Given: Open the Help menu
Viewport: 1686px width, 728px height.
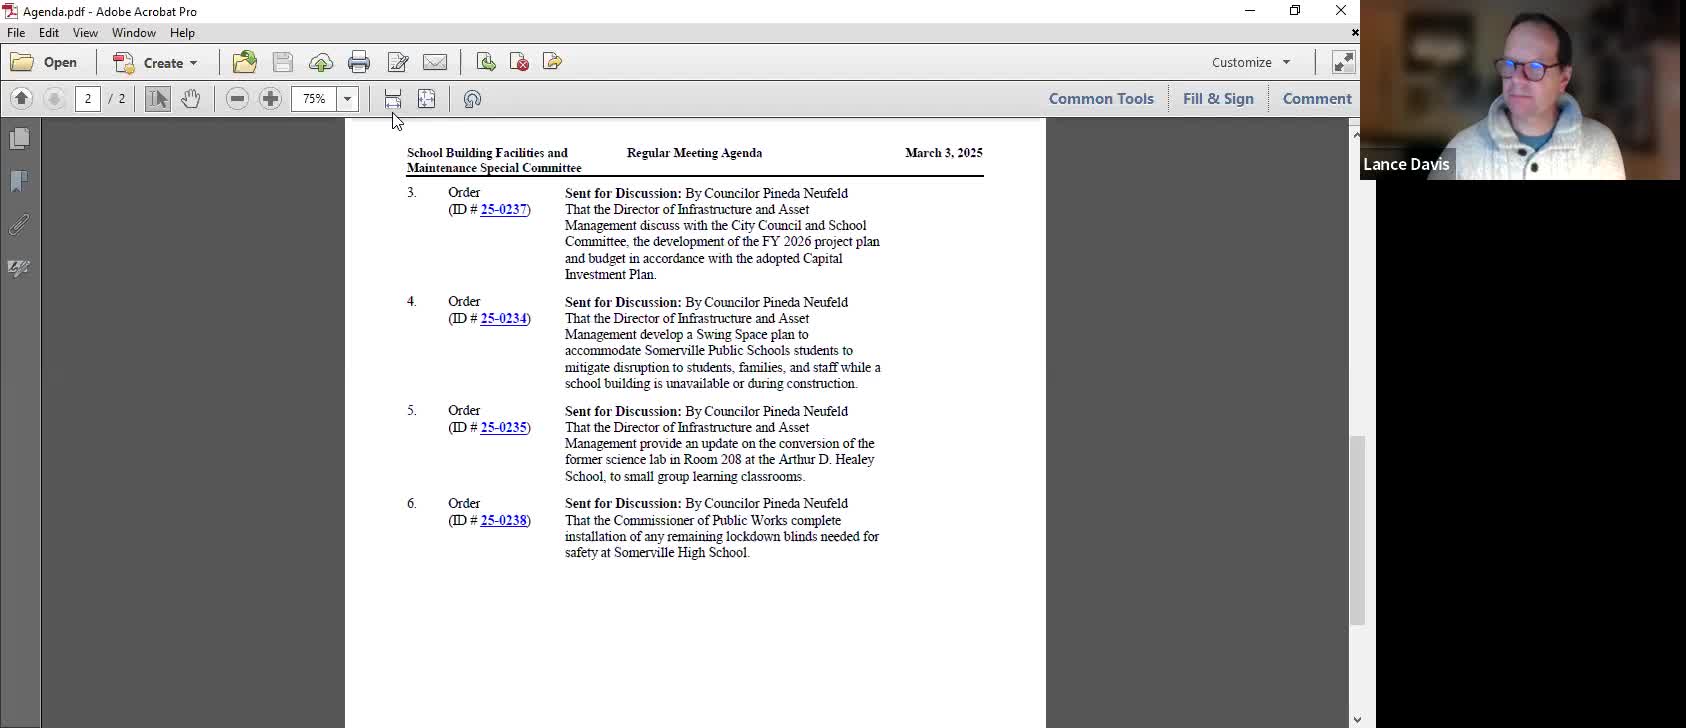Looking at the screenshot, I should coord(182,33).
